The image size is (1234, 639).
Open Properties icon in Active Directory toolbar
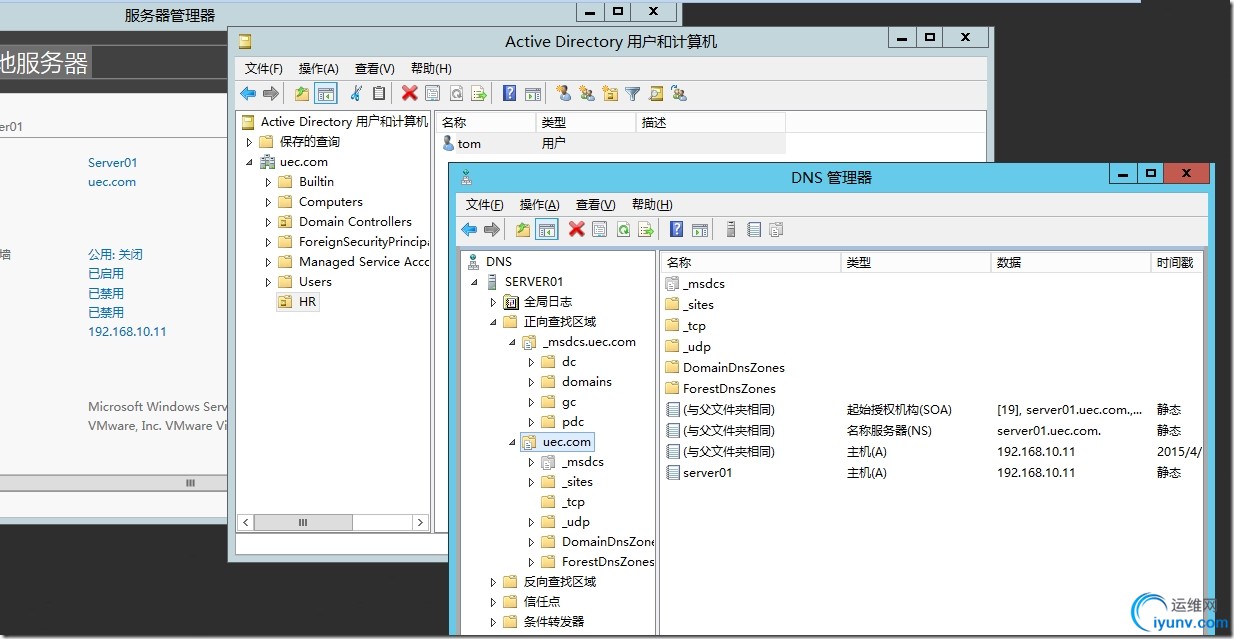tap(432, 93)
